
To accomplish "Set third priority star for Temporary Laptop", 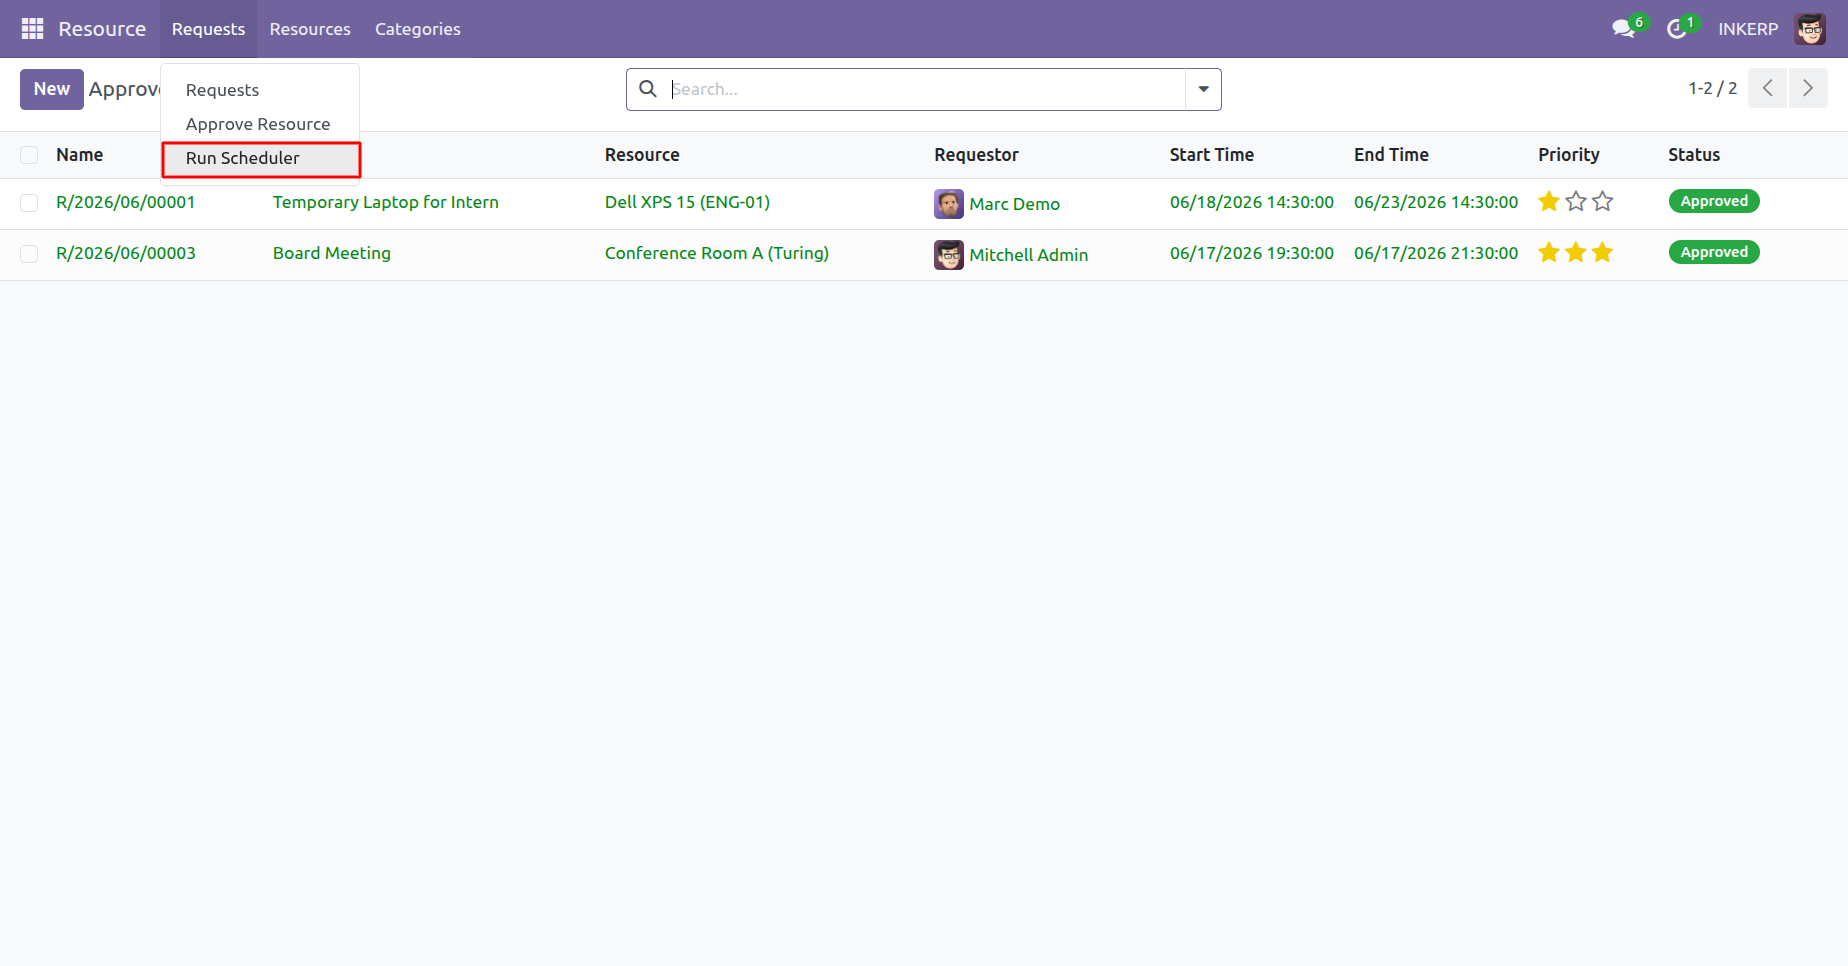I will [1603, 202].
